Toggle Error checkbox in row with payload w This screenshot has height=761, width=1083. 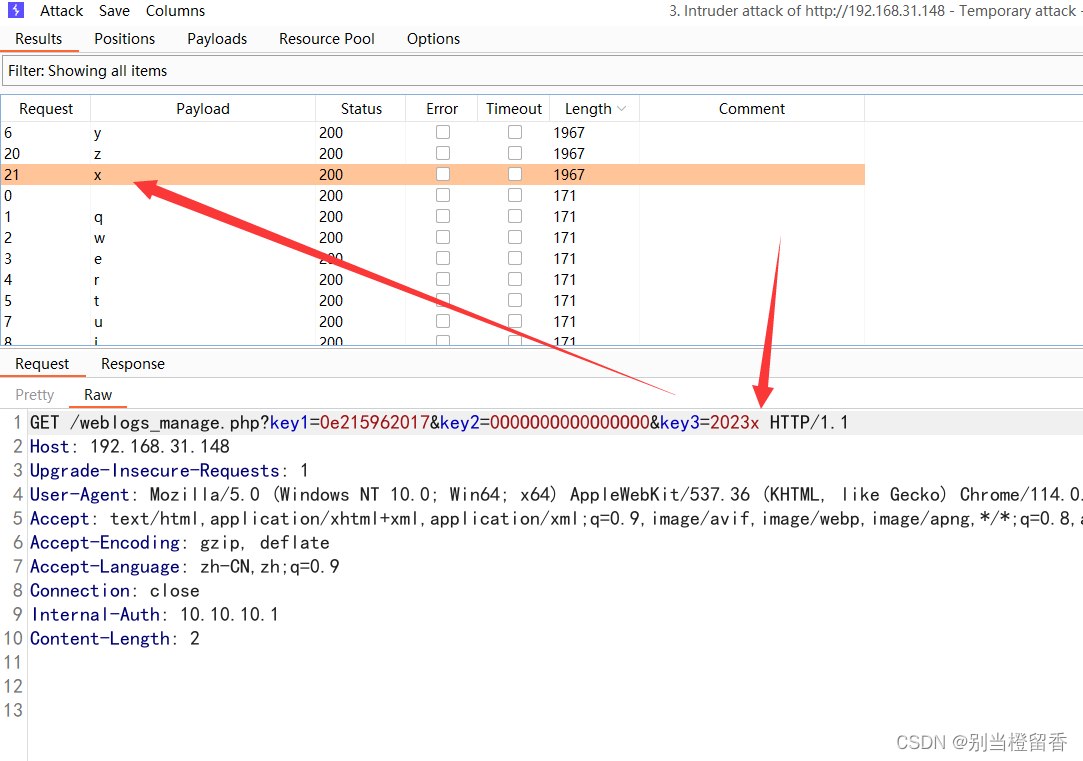click(443, 237)
